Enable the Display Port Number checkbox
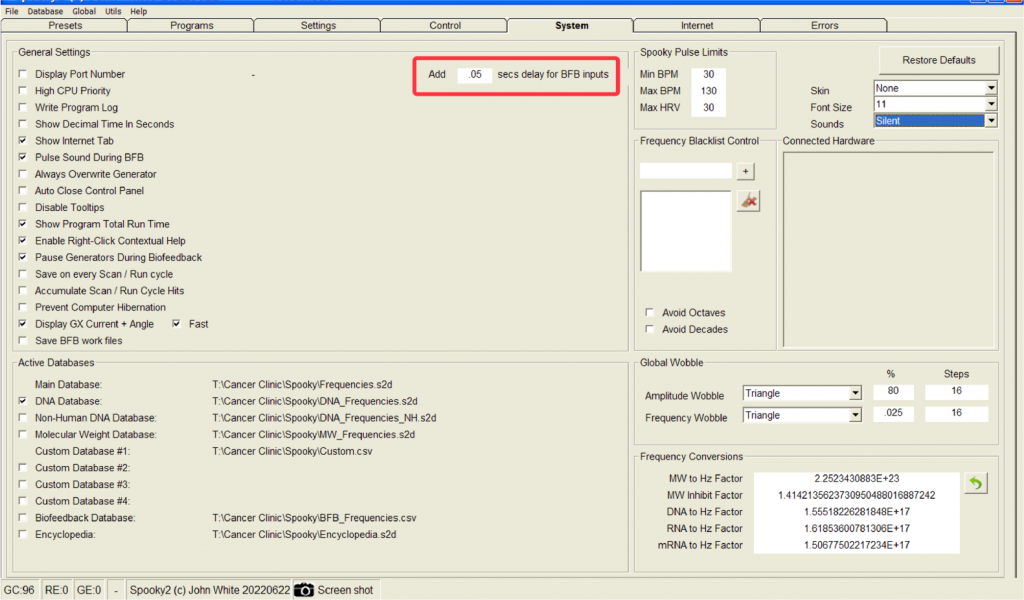 (x=23, y=74)
